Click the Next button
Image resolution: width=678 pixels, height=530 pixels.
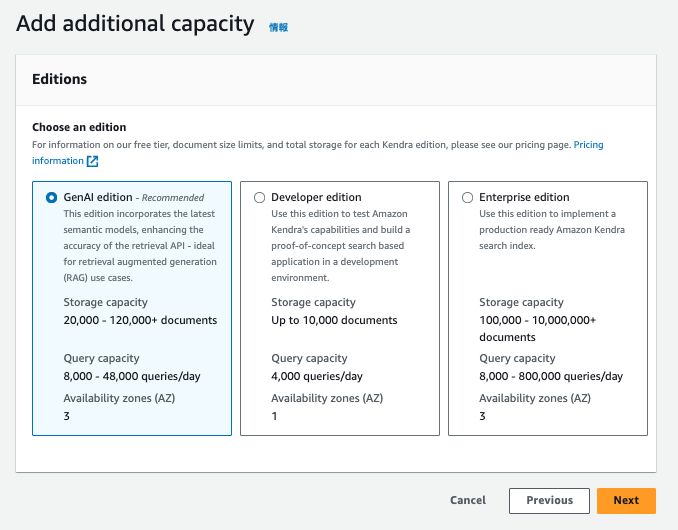[626, 501]
